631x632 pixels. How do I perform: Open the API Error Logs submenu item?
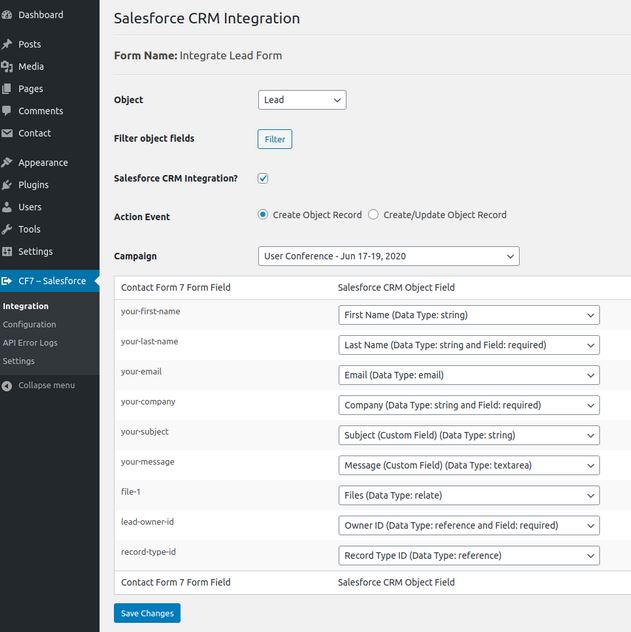click(x=30, y=343)
